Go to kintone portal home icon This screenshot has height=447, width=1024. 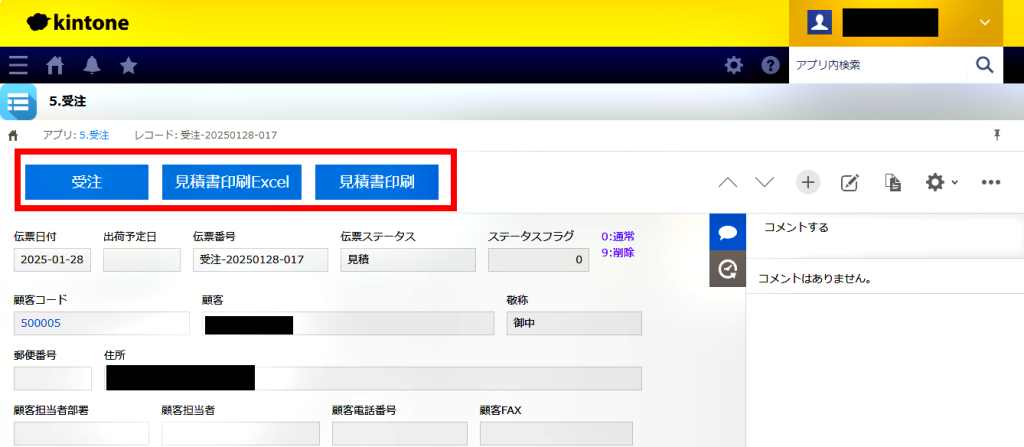pyautogui.click(x=55, y=65)
